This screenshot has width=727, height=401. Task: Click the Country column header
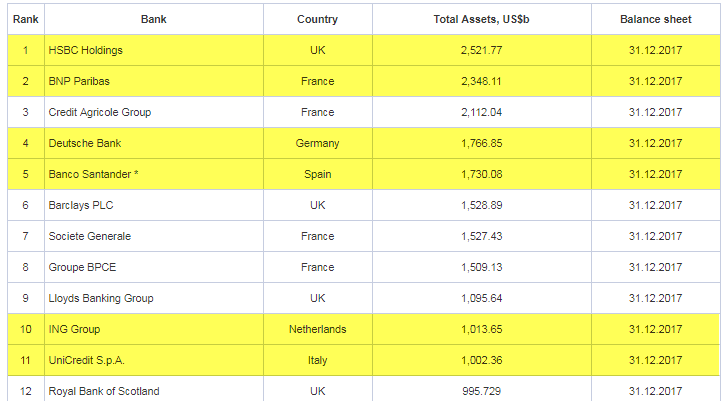(317, 19)
